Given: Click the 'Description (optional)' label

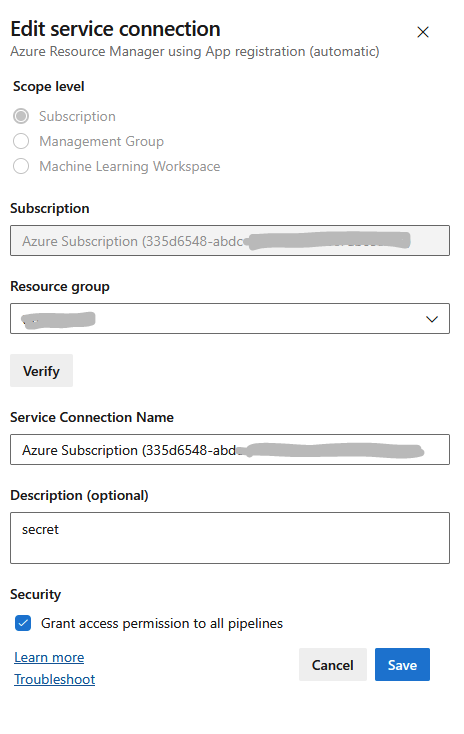Looking at the screenshot, I should click(79, 495).
